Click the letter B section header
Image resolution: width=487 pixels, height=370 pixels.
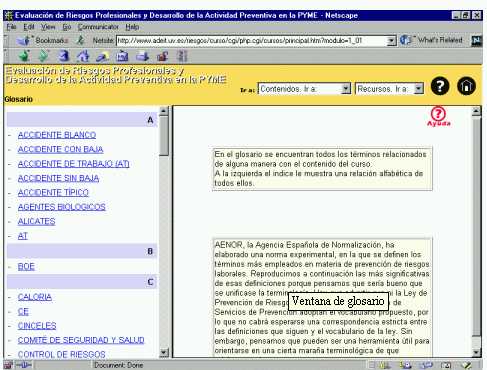[x=82, y=251]
